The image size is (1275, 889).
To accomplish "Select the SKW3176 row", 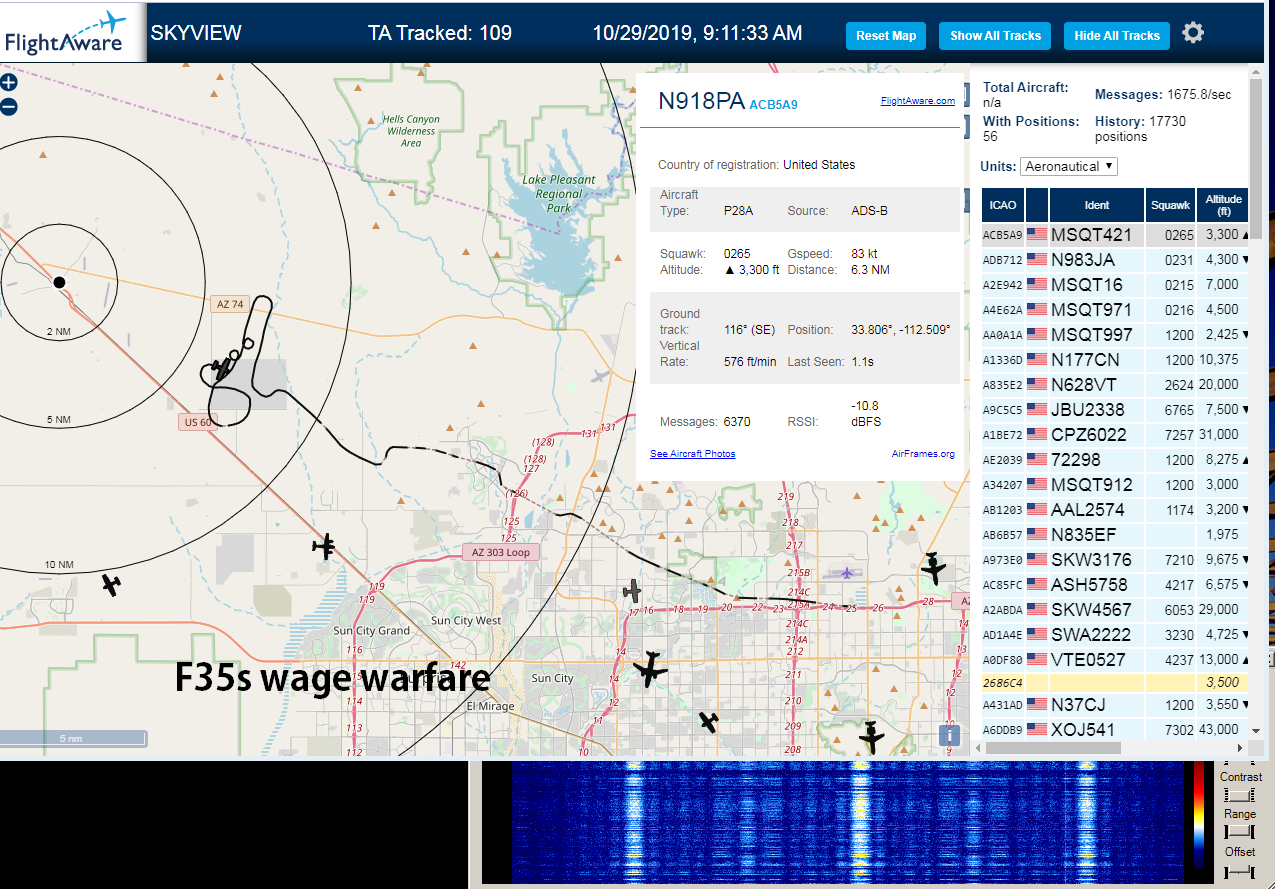I will [x=1115, y=560].
